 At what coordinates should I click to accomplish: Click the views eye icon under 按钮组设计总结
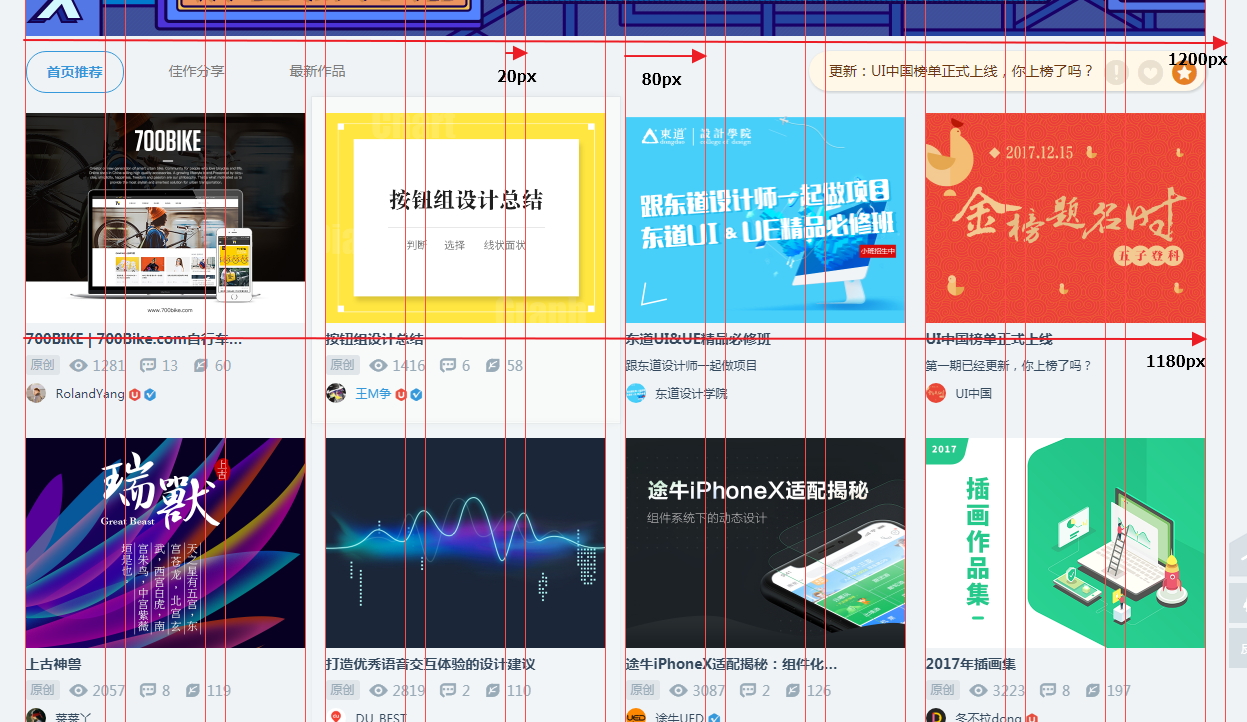click(379, 365)
